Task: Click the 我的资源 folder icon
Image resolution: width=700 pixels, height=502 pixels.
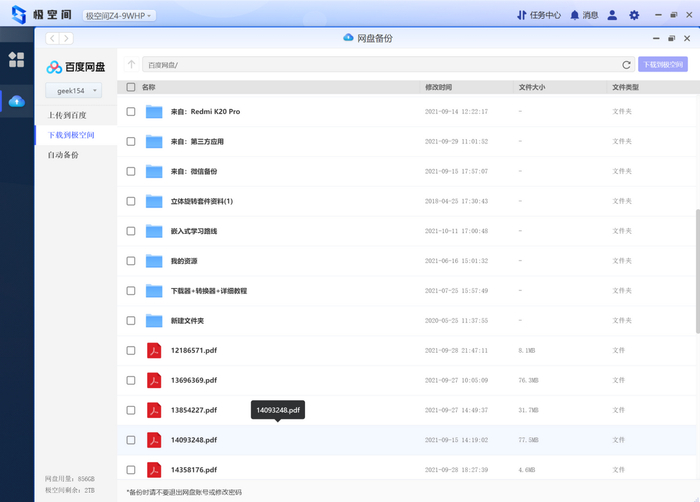Action: click(154, 261)
